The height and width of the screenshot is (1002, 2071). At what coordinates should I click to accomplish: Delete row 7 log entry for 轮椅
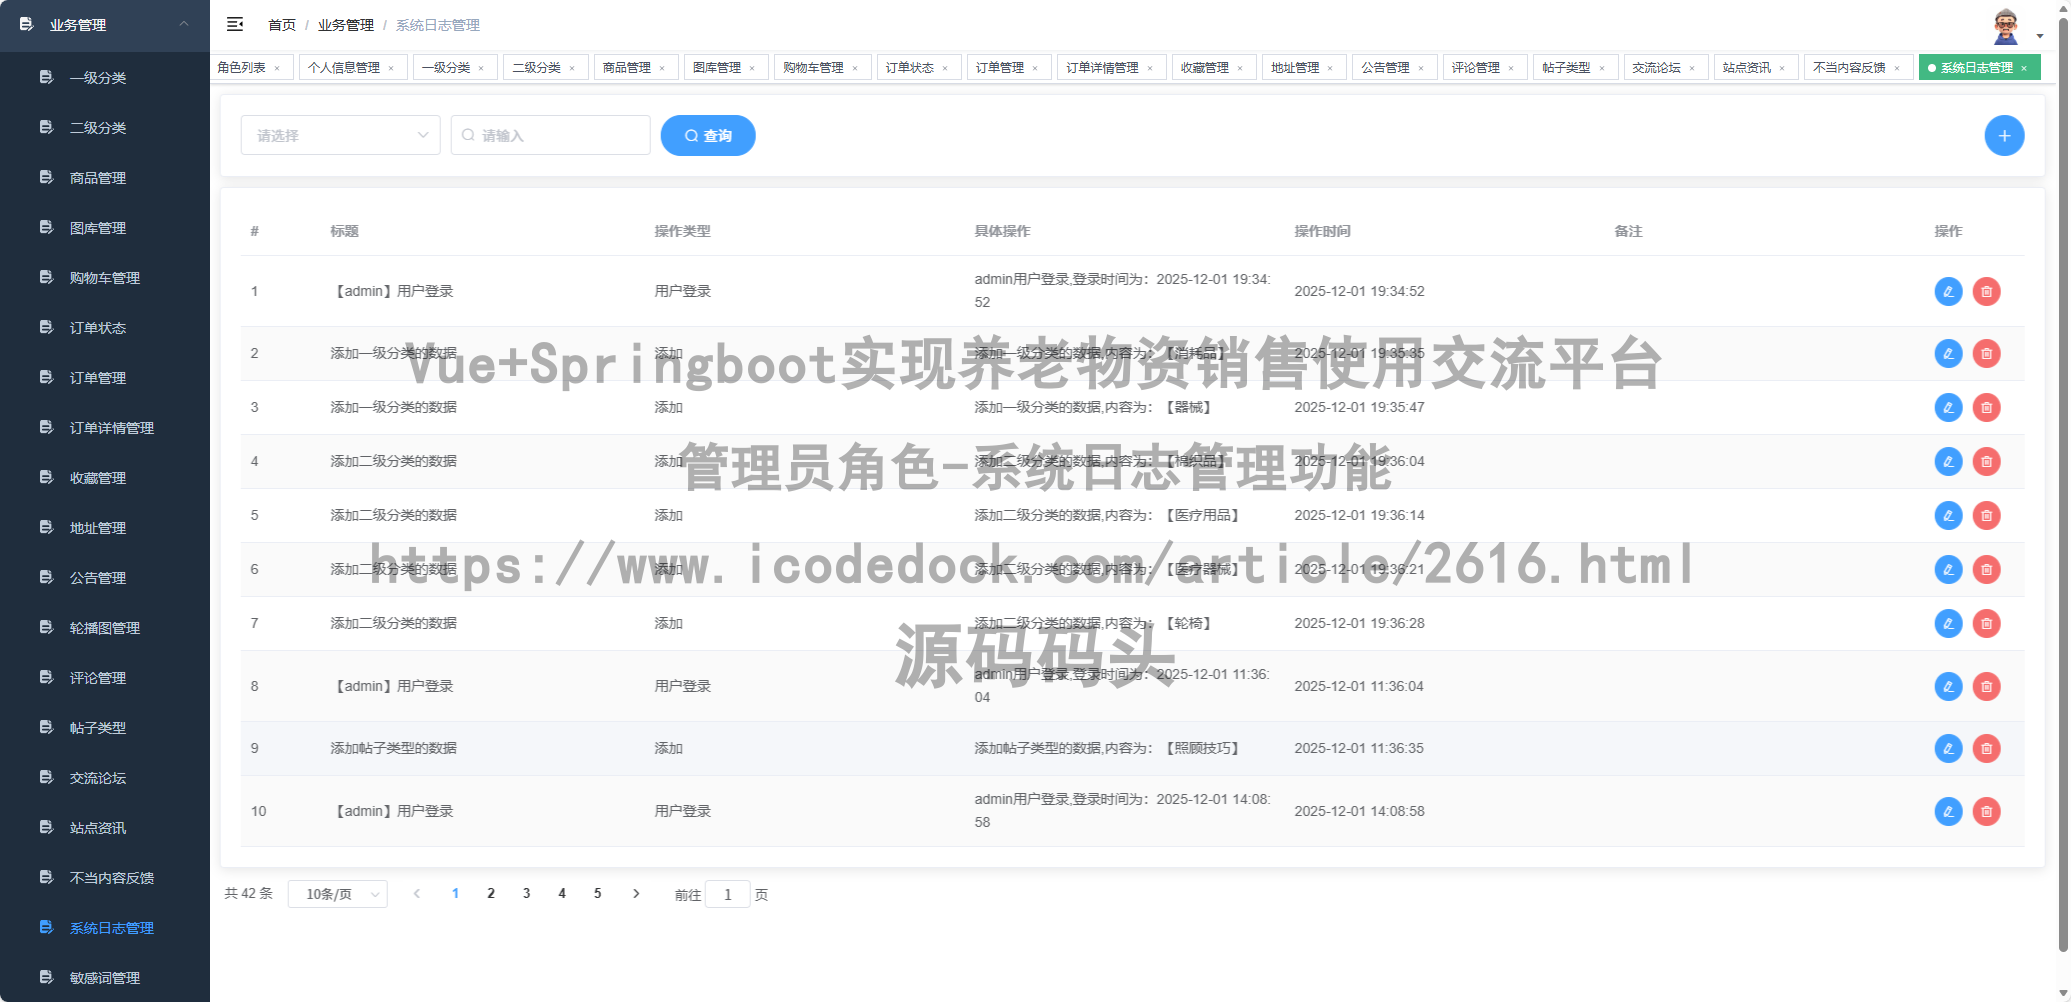pyautogui.click(x=1987, y=623)
